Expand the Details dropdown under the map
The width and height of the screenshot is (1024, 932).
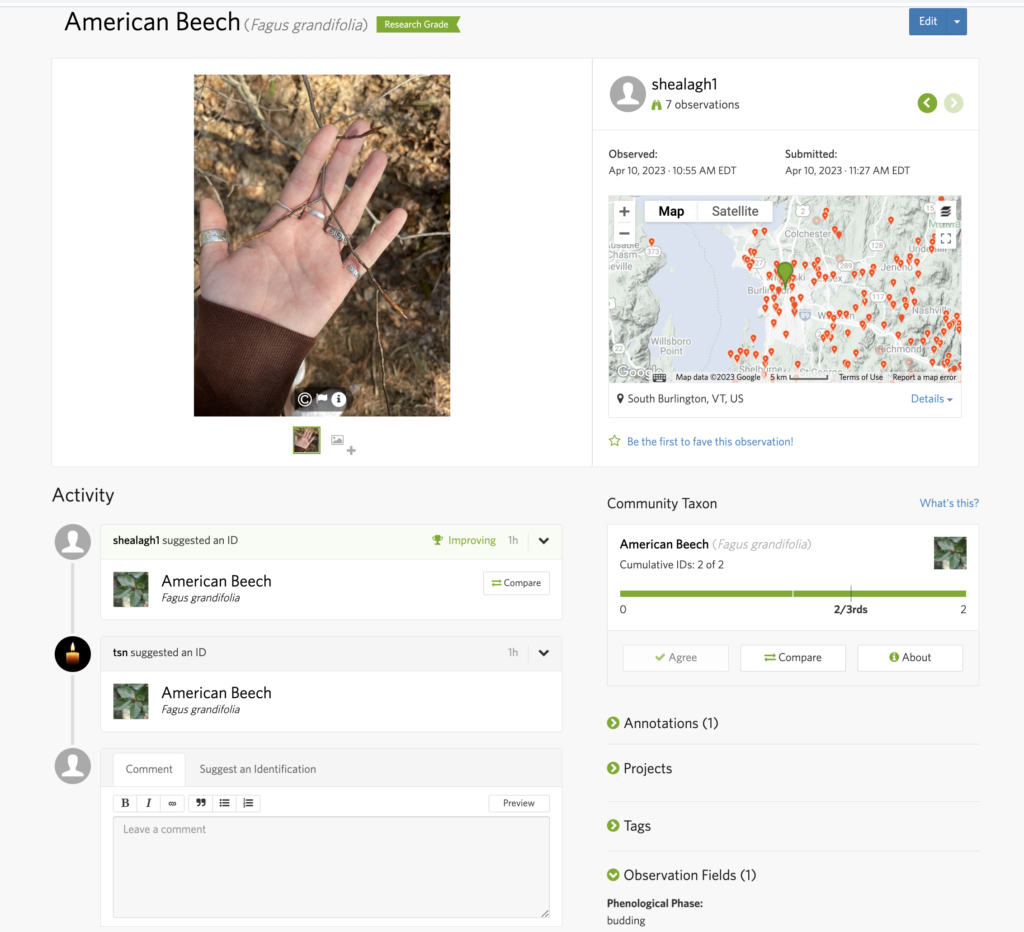click(931, 399)
